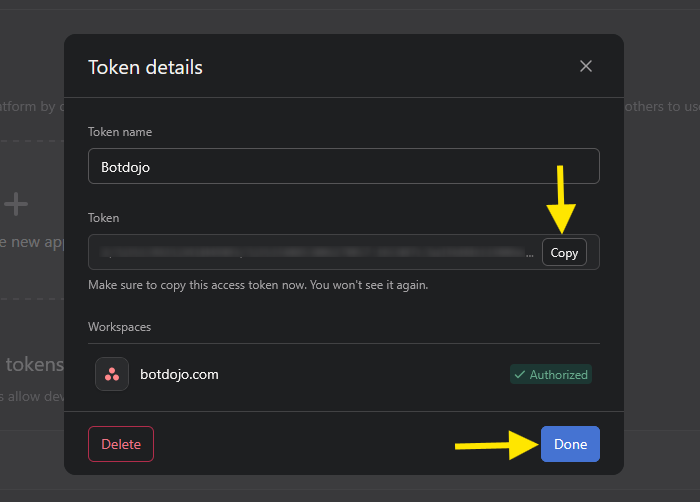
Task: Click the plus icon behind the dialog
Action: (x=16, y=205)
